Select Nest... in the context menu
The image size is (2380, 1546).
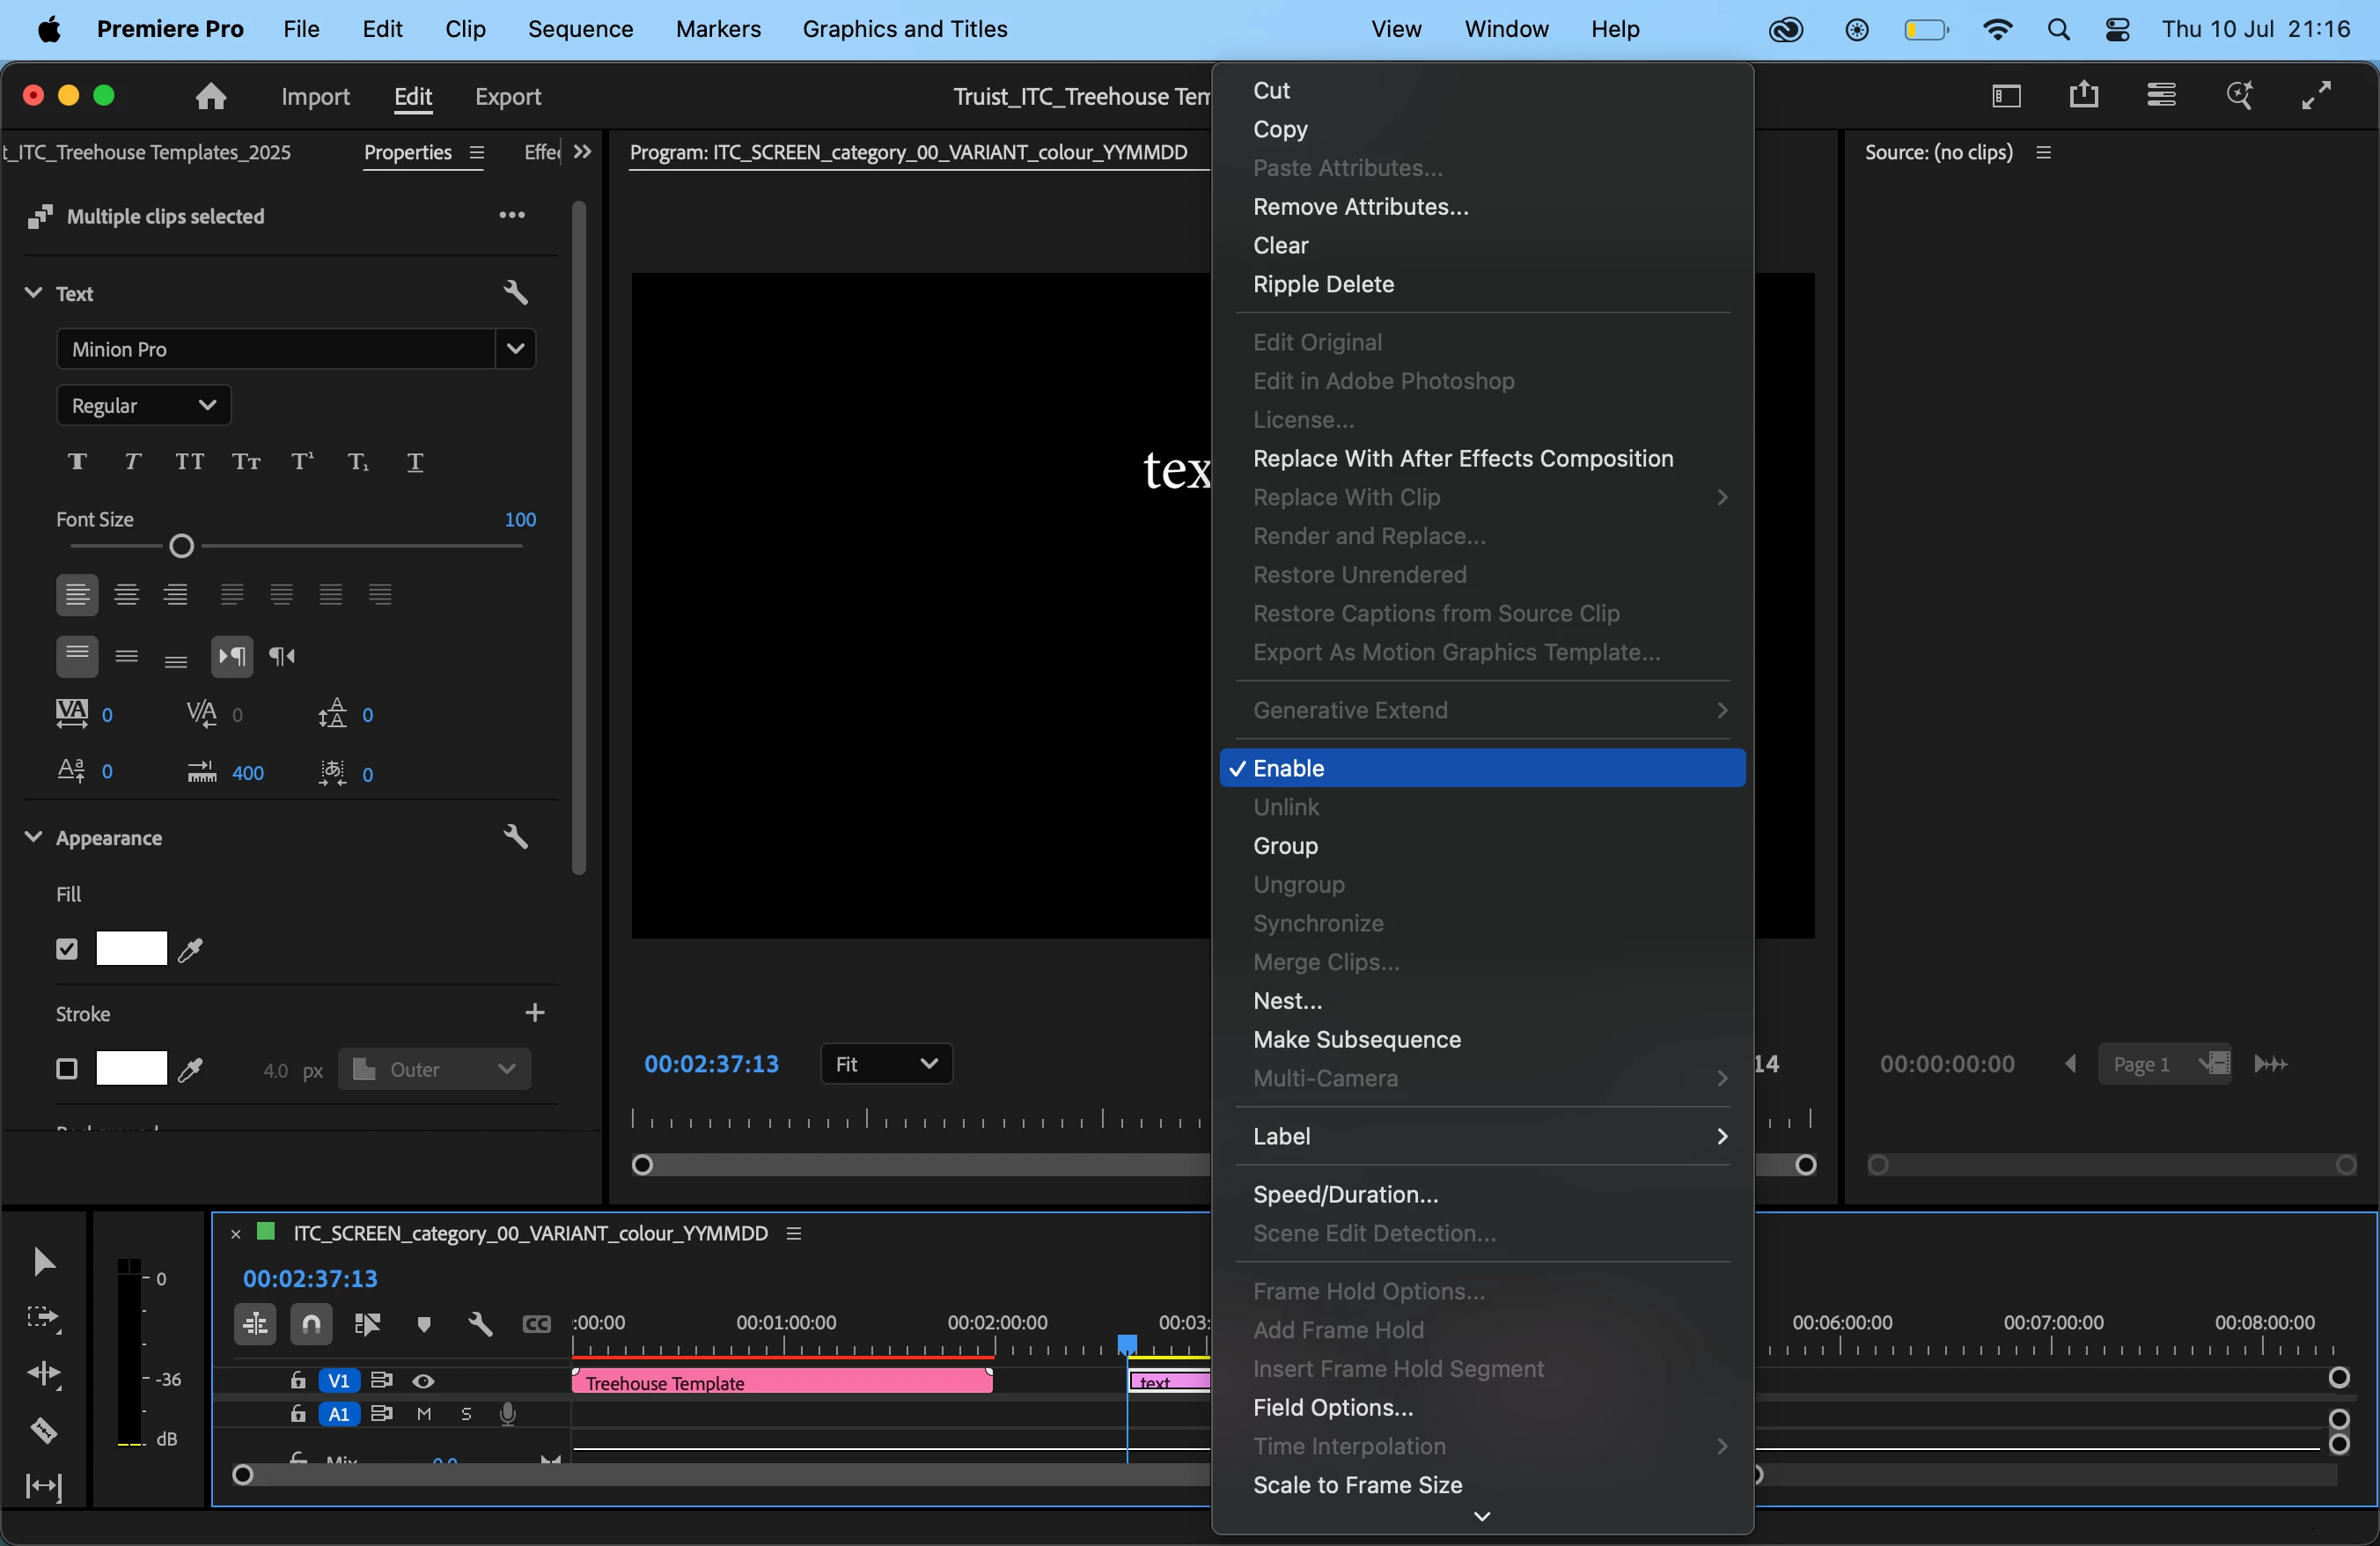tap(1287, 1001)
